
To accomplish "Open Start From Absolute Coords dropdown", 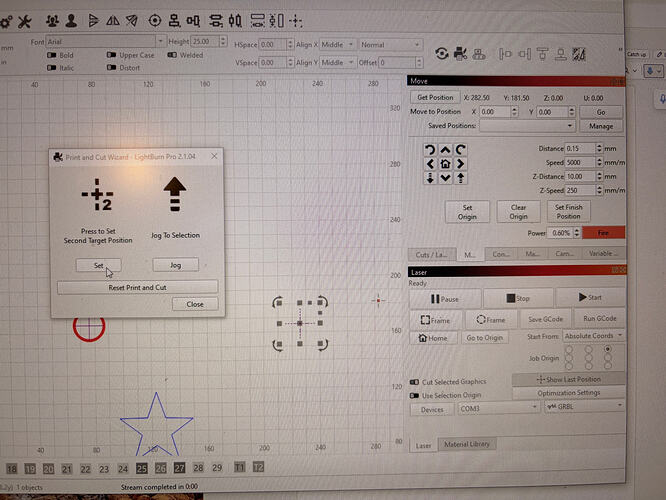I will 593,336.
